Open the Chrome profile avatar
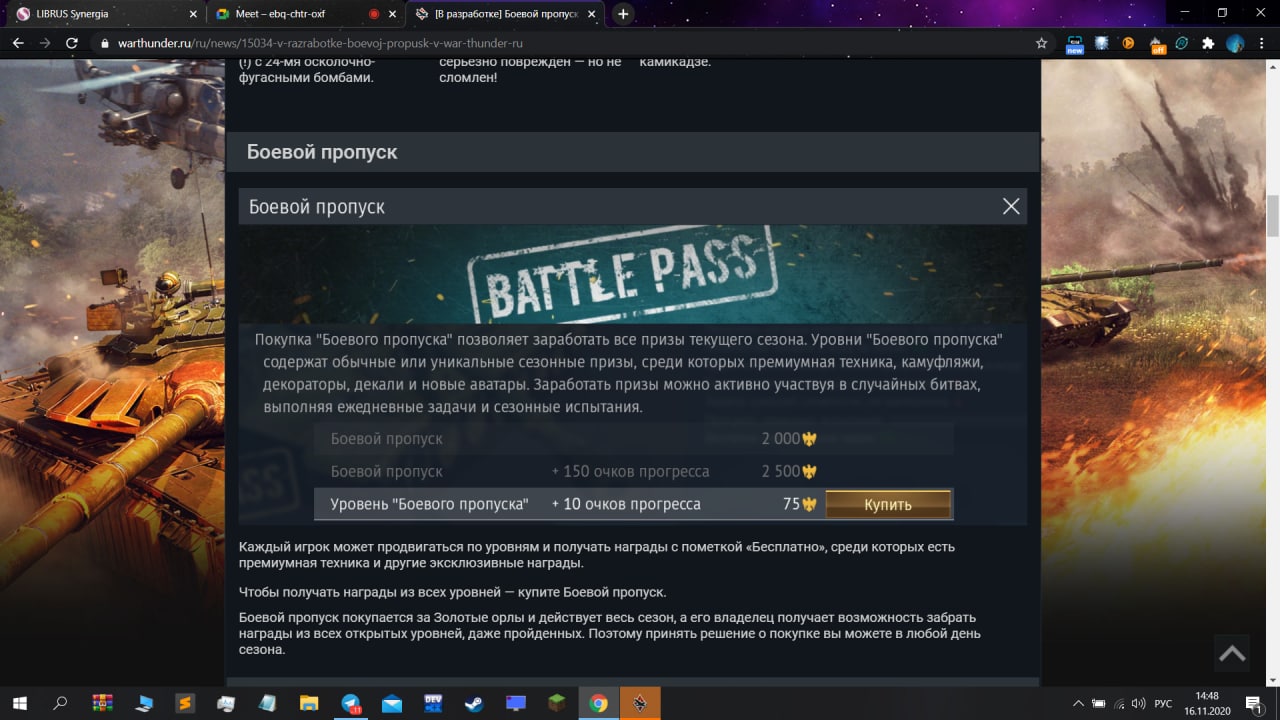Viewport: 1280px width, 720px height. [x=1235, y=43]
